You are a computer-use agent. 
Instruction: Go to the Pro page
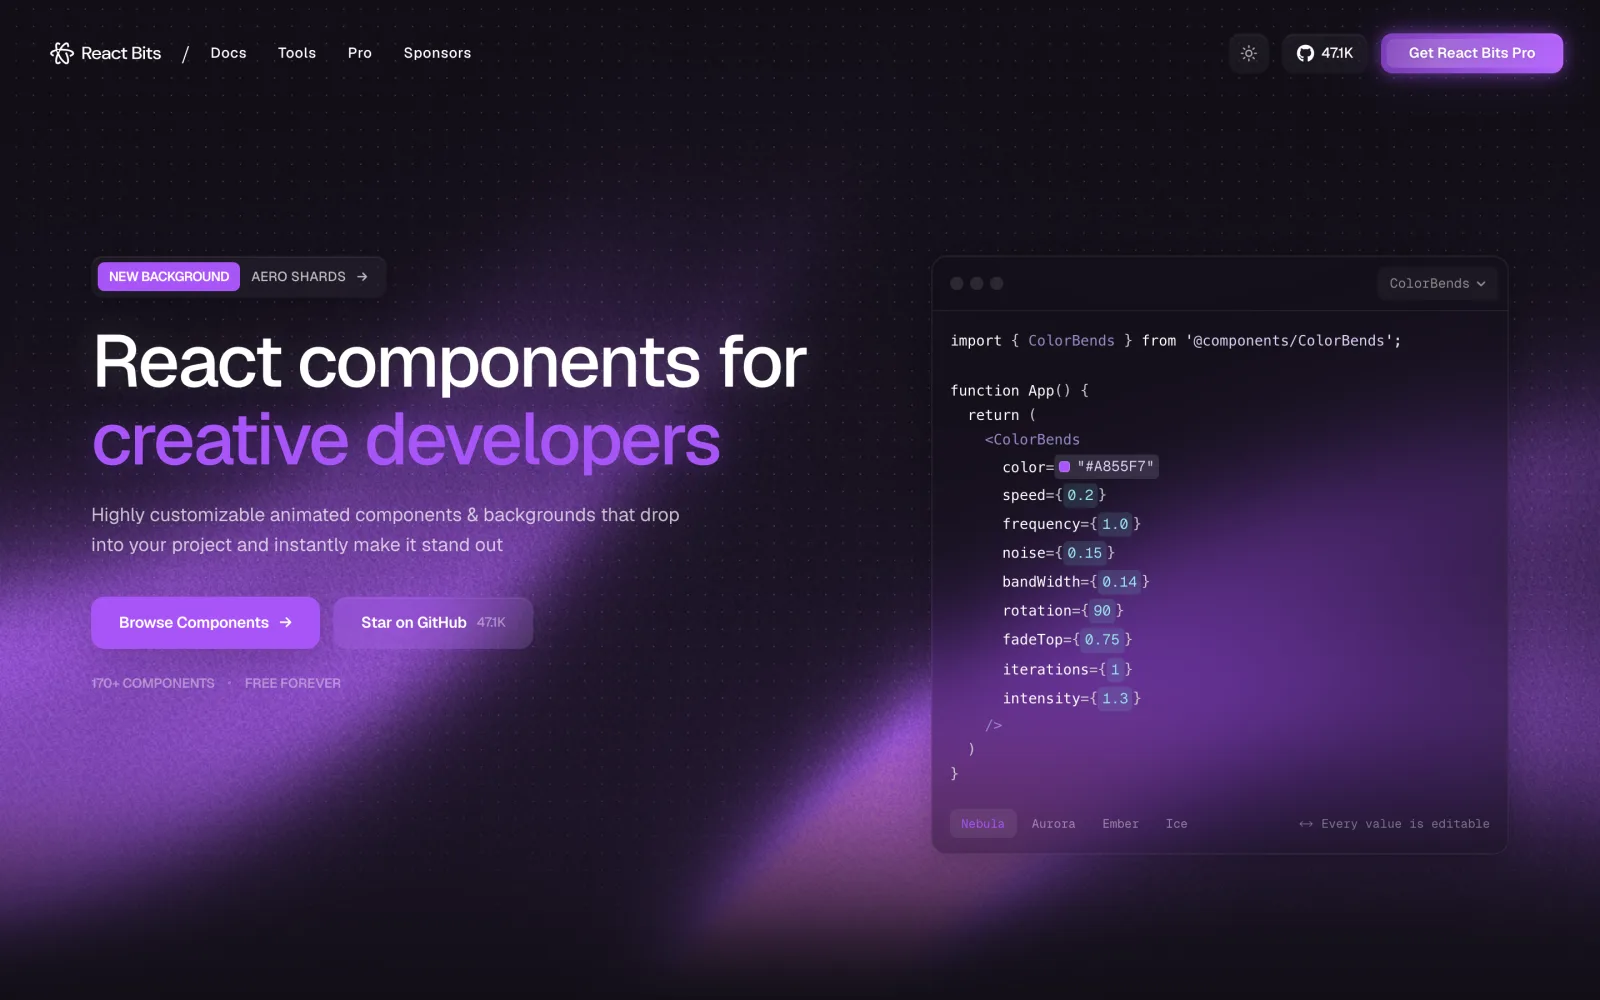click(x=360, y=53)
